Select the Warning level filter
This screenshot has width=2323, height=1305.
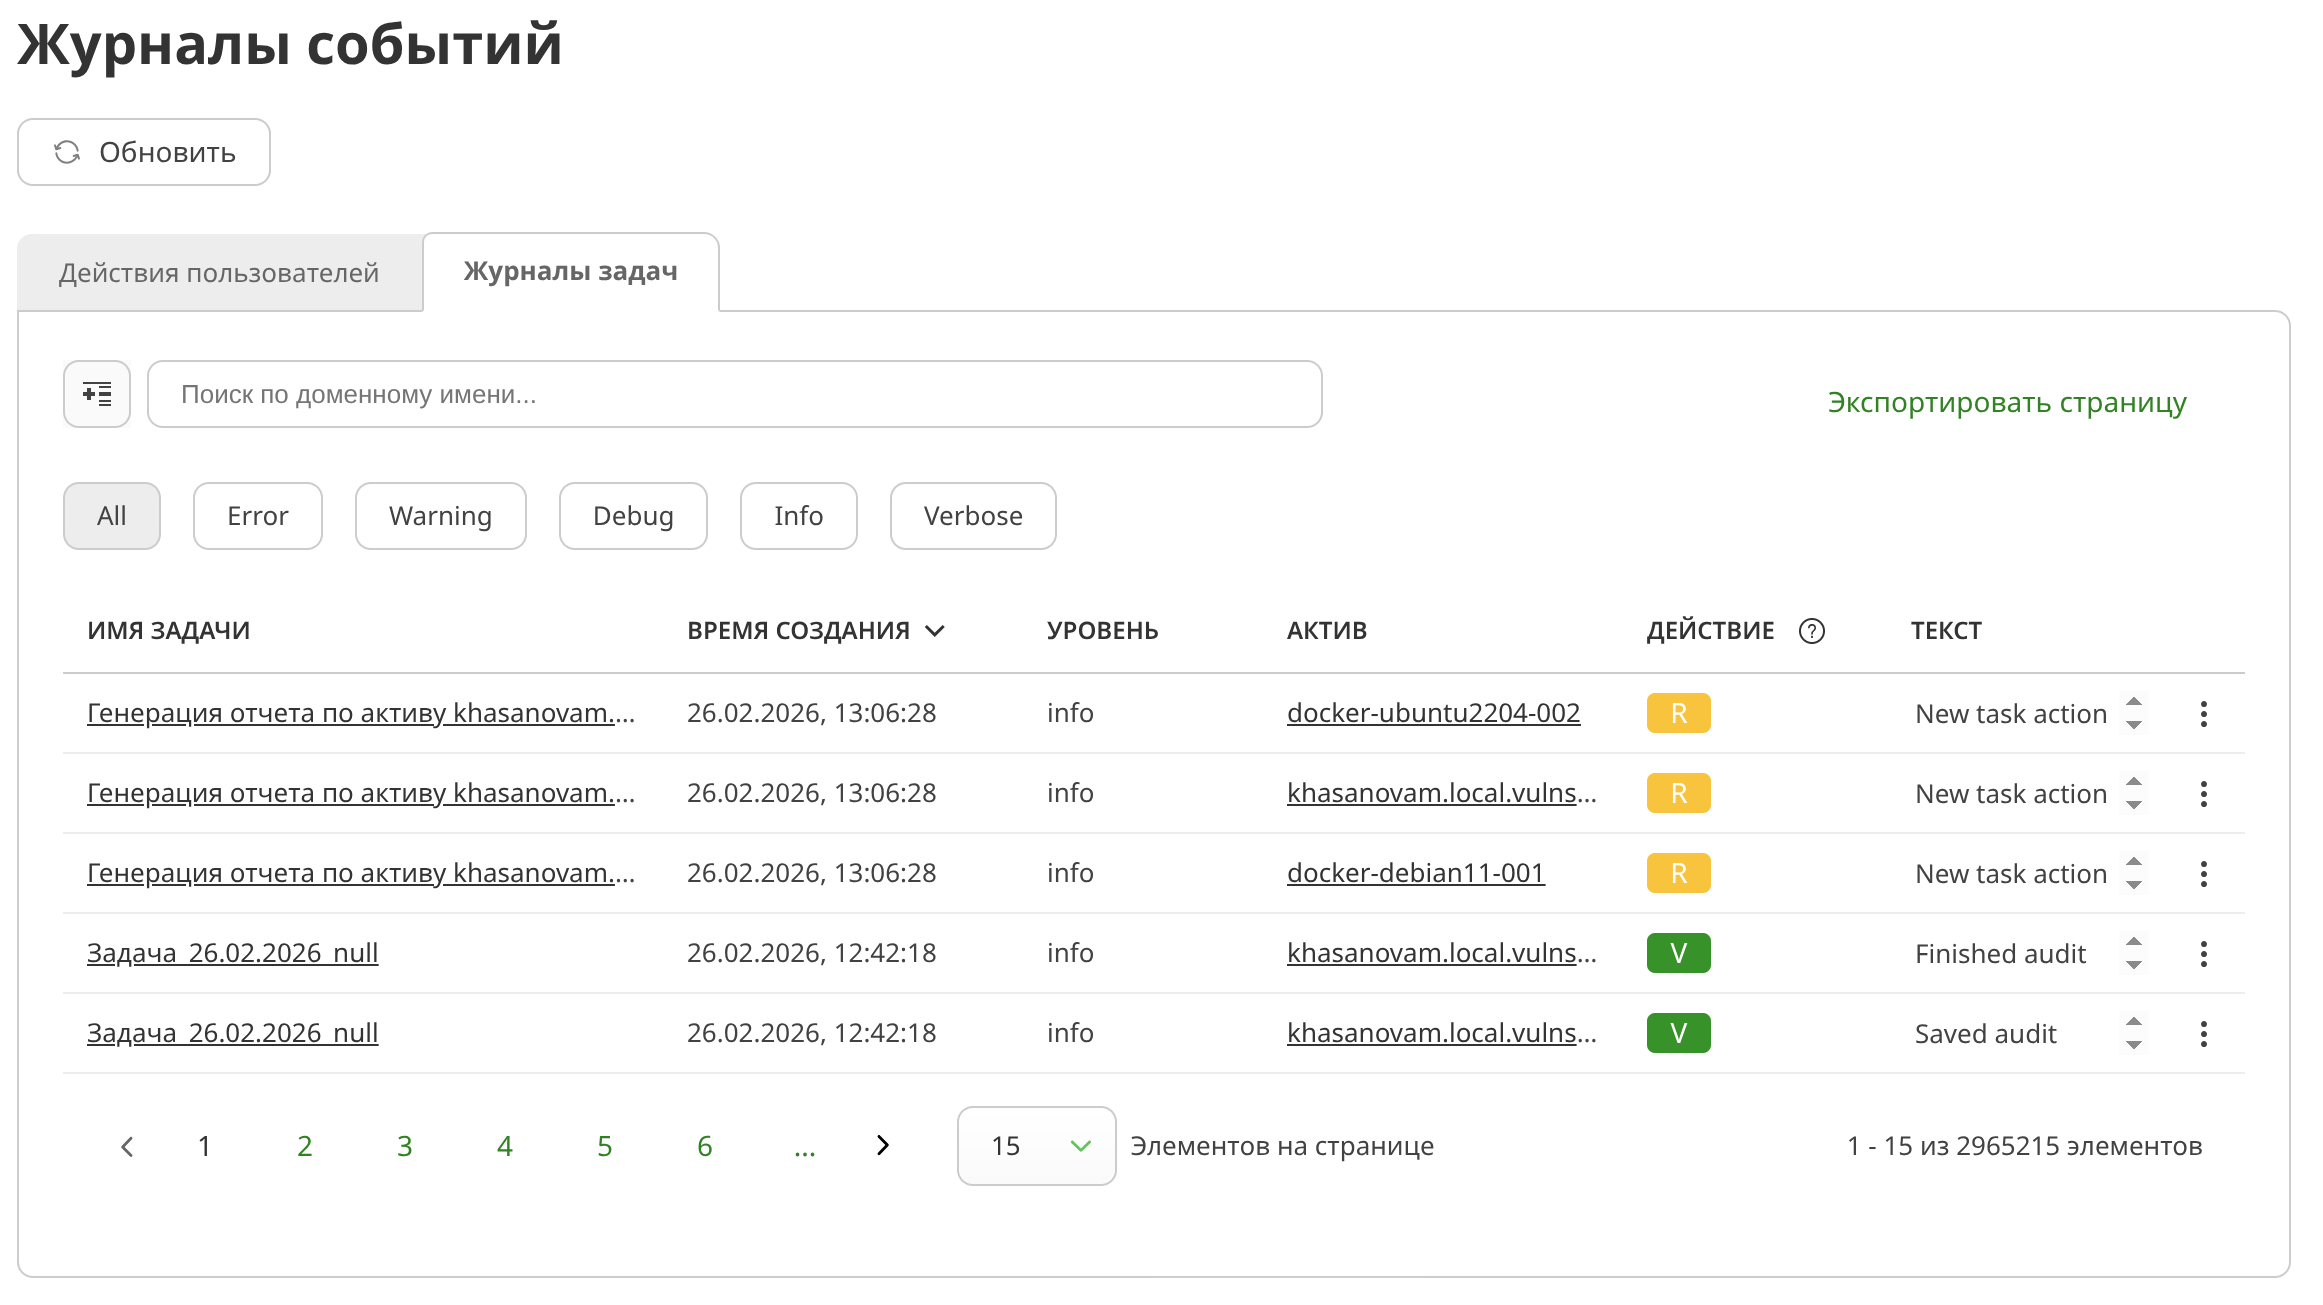pos(440,516)
